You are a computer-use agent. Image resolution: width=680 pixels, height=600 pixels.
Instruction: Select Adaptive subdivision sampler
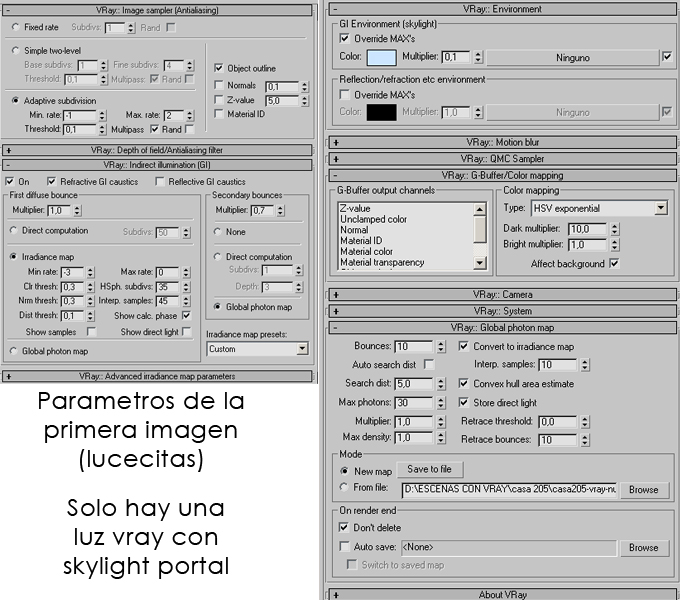pos(16,100)
